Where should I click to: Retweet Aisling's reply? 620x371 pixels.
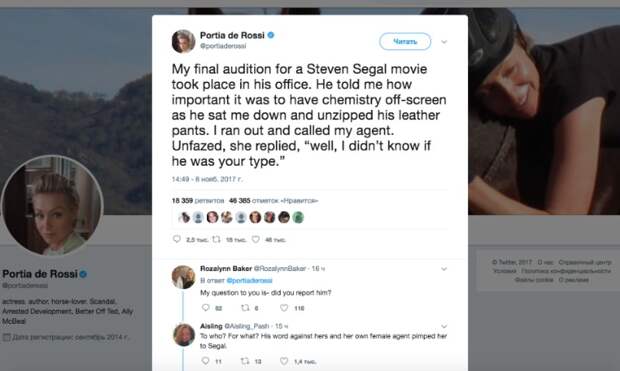pyautogui.click(x=245, y=361)
